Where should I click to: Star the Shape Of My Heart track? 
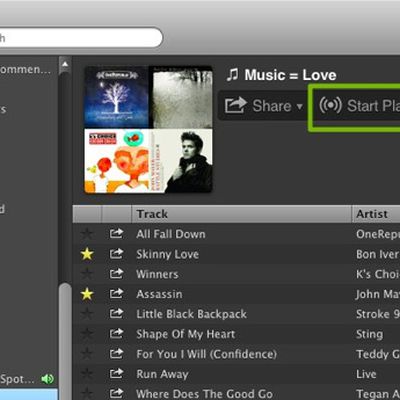point(87,334)
